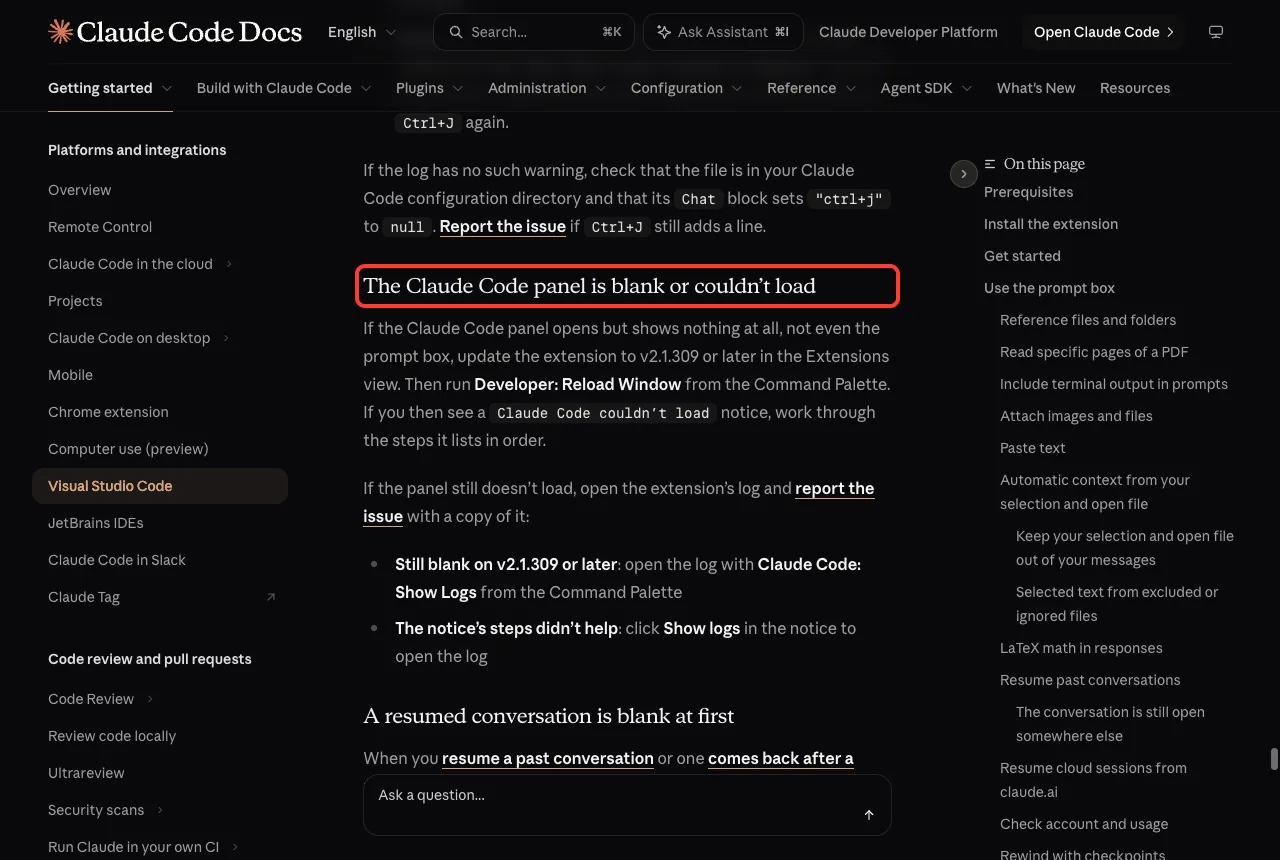Click the Ask Assistant sparkle icon
This screenshot has width=1280, height=860.
[x=664, y=32]
